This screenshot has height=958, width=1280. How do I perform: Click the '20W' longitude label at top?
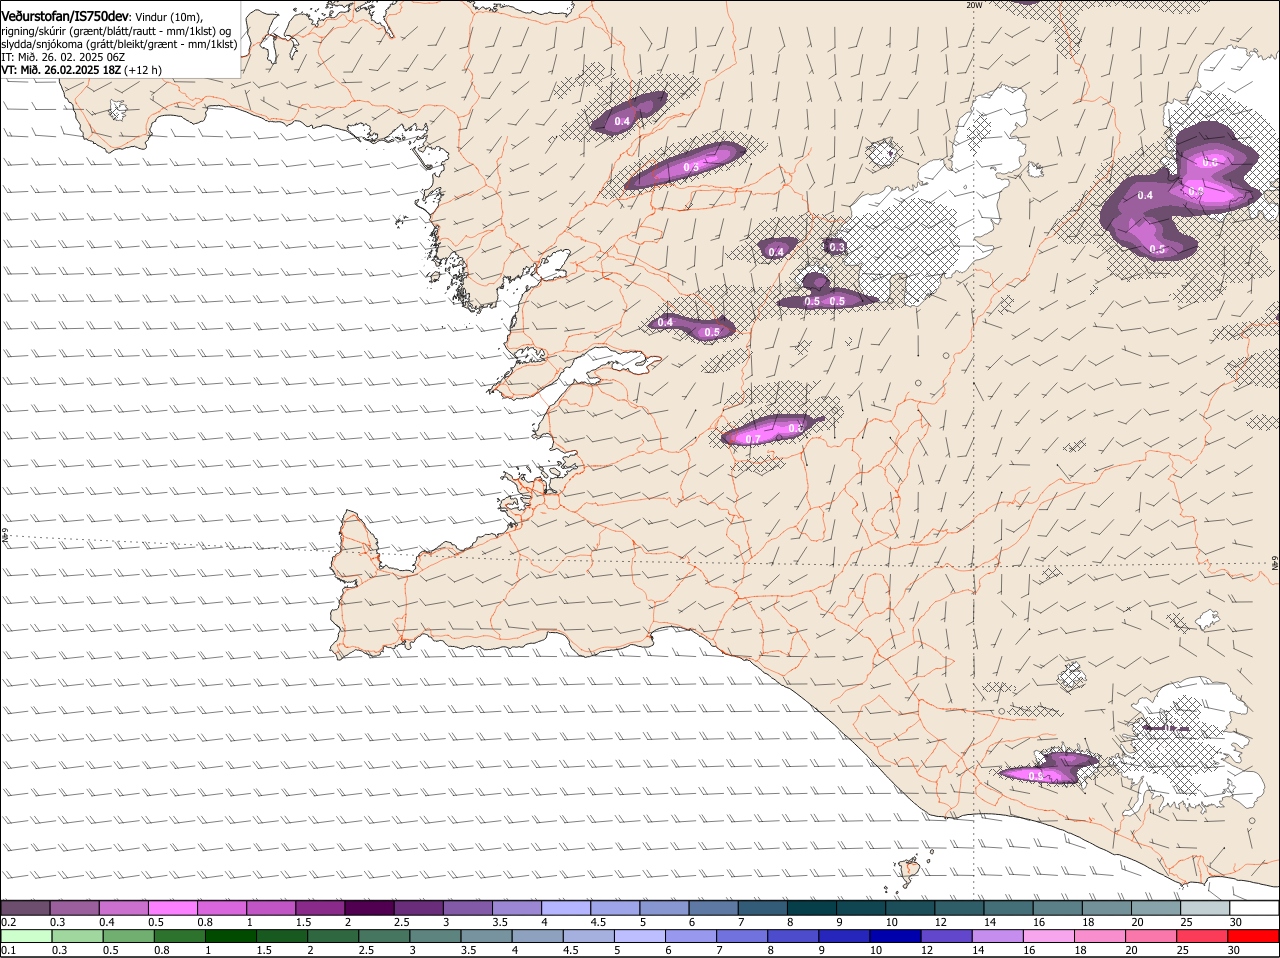[x=974, y=5]
